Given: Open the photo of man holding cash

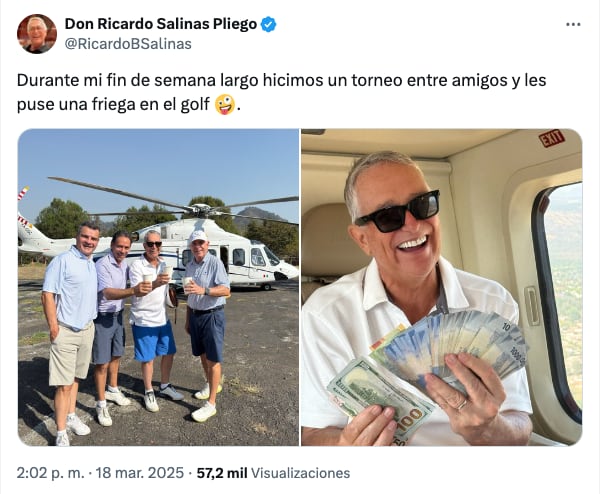Looking at the screenshot, I should tap(442, 287).
